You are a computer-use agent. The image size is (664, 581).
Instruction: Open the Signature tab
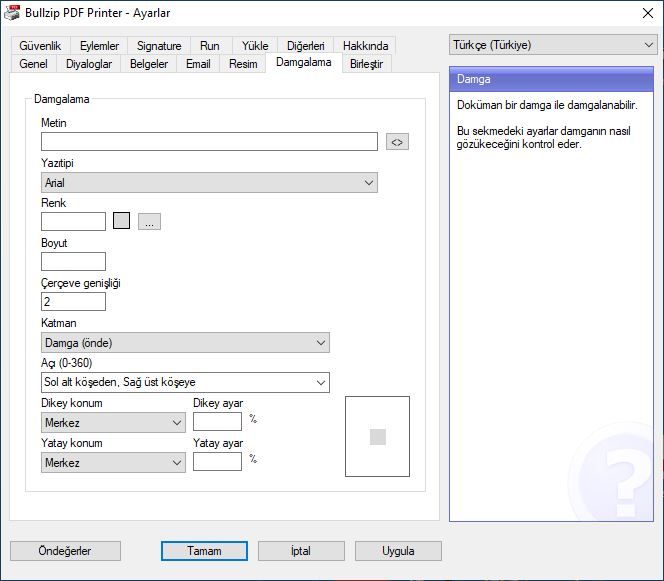(159, 46)
